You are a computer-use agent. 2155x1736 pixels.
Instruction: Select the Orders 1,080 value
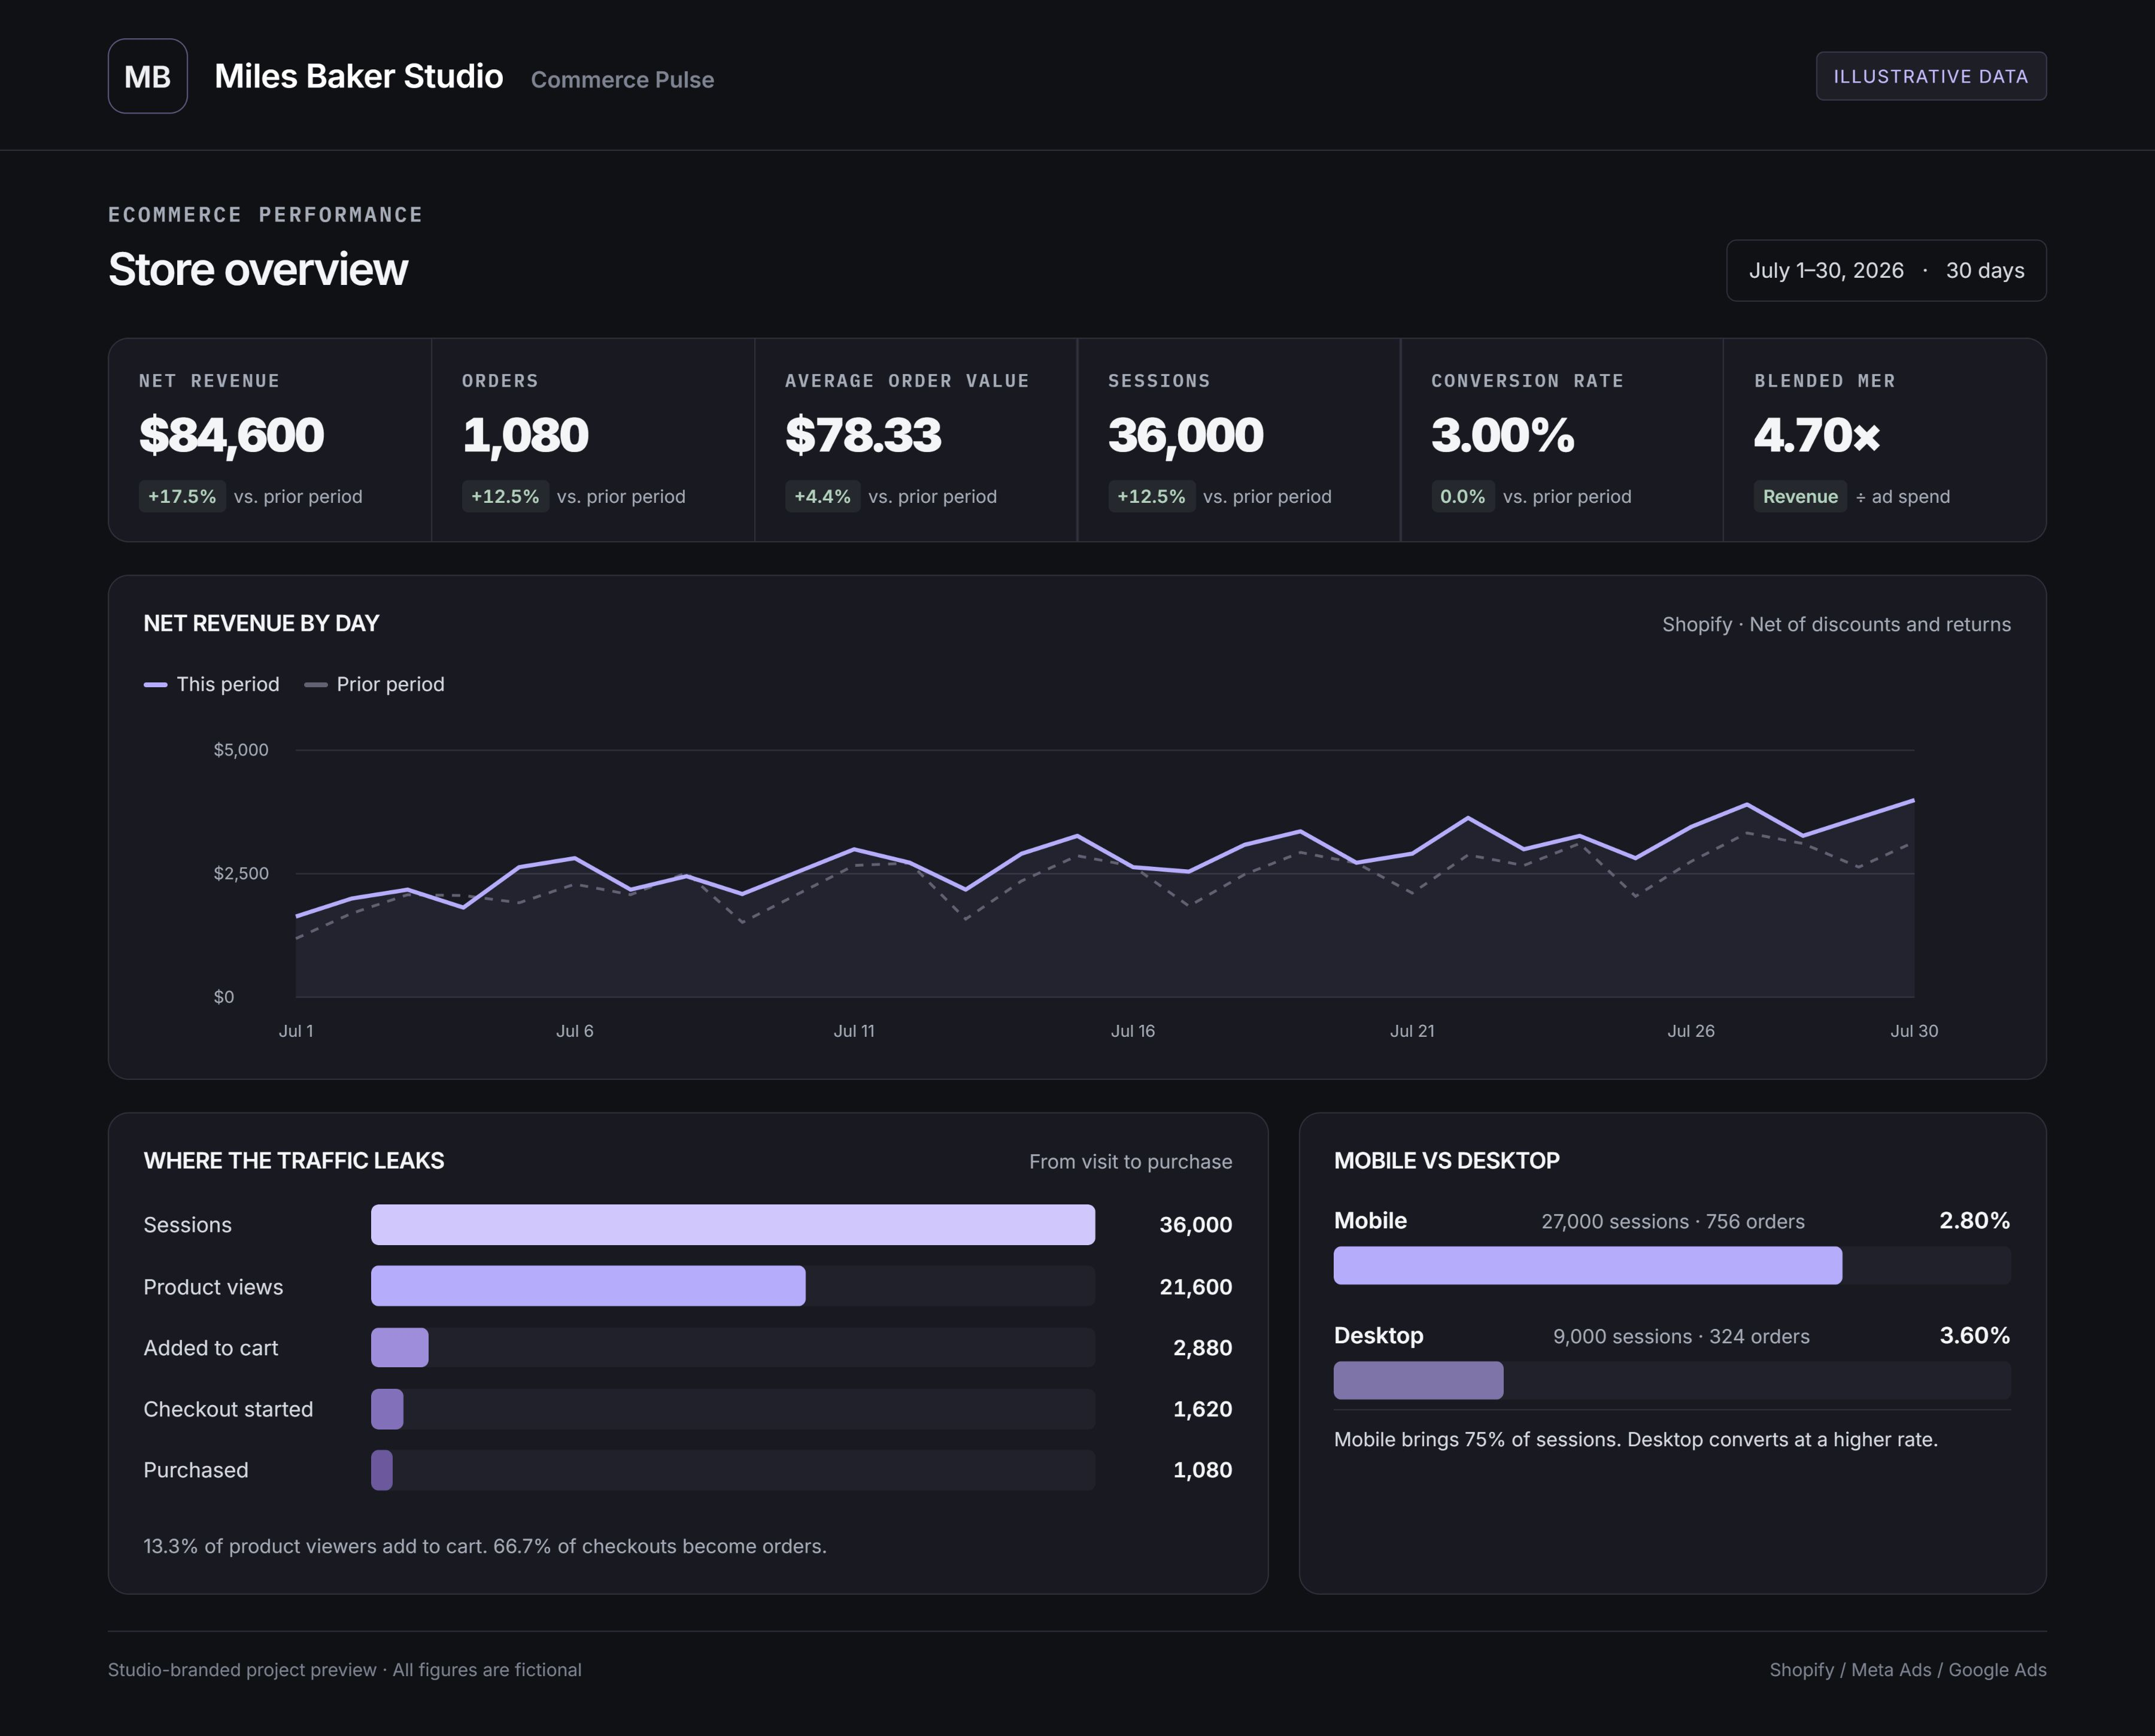(x=525, y=435)
